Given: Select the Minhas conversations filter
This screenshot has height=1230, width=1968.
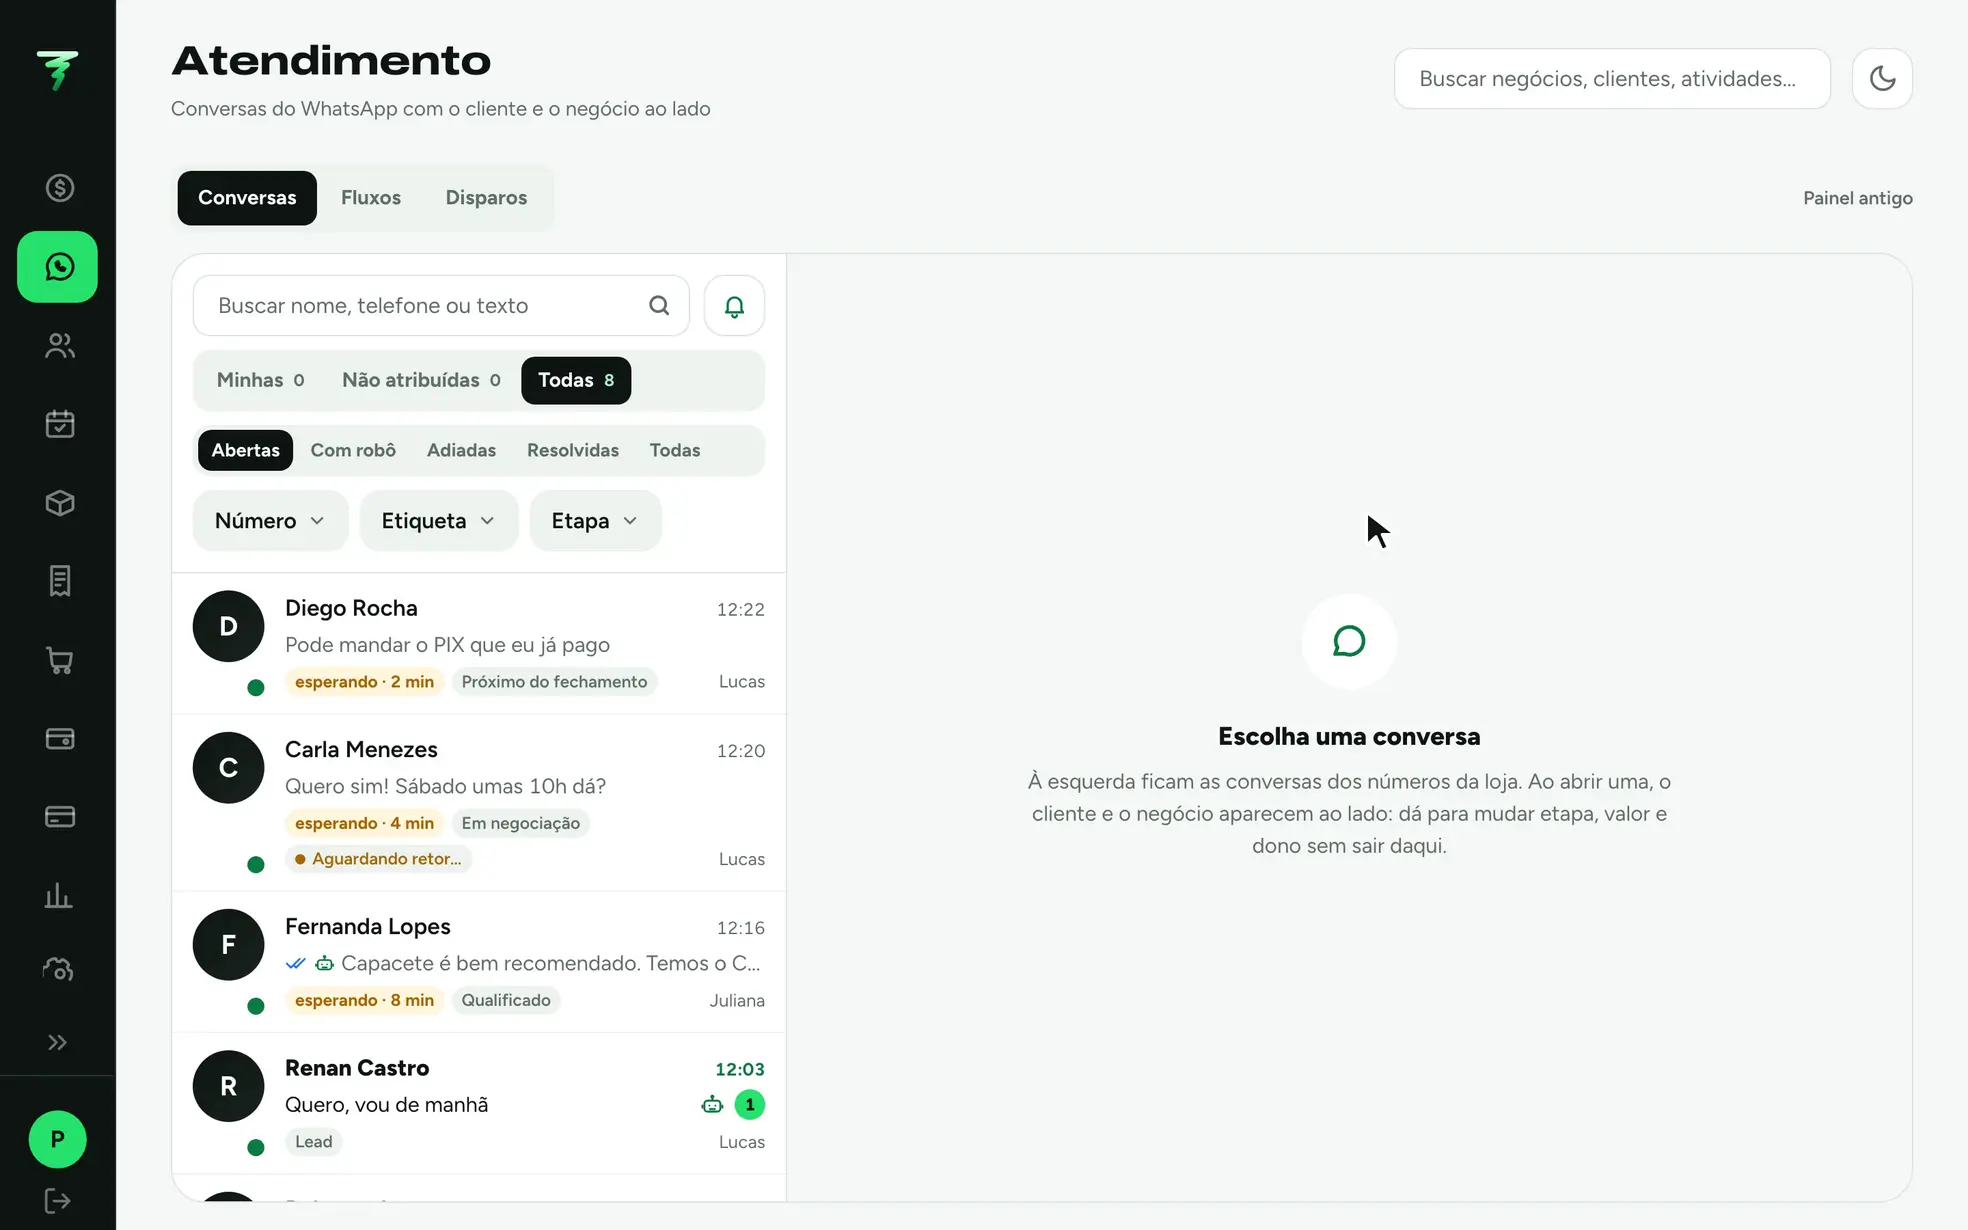Looking at the screenshot, I should coord(260,380).
